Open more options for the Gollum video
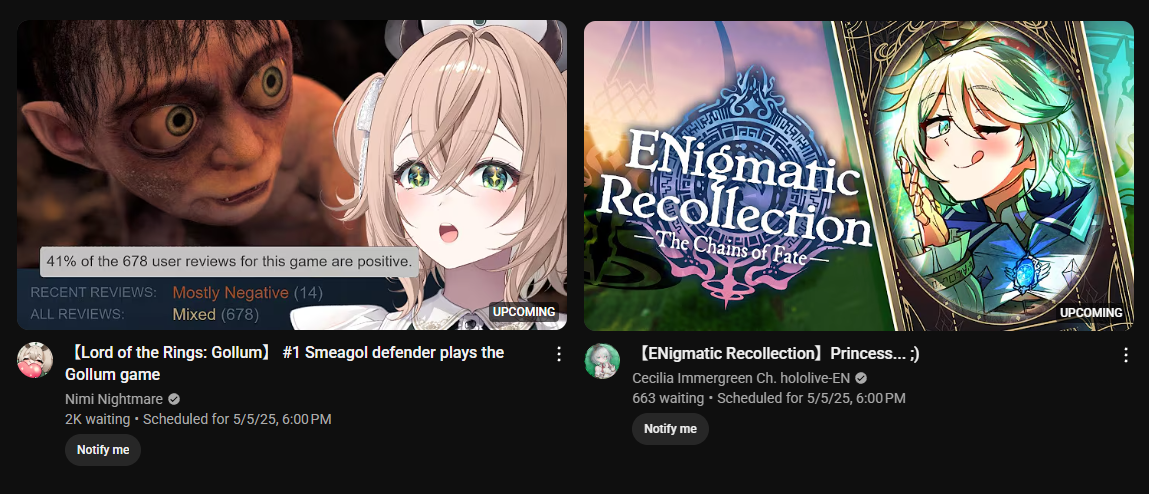Image resolution: width=1149 pixels, height=494 pixels. point(558,355)
